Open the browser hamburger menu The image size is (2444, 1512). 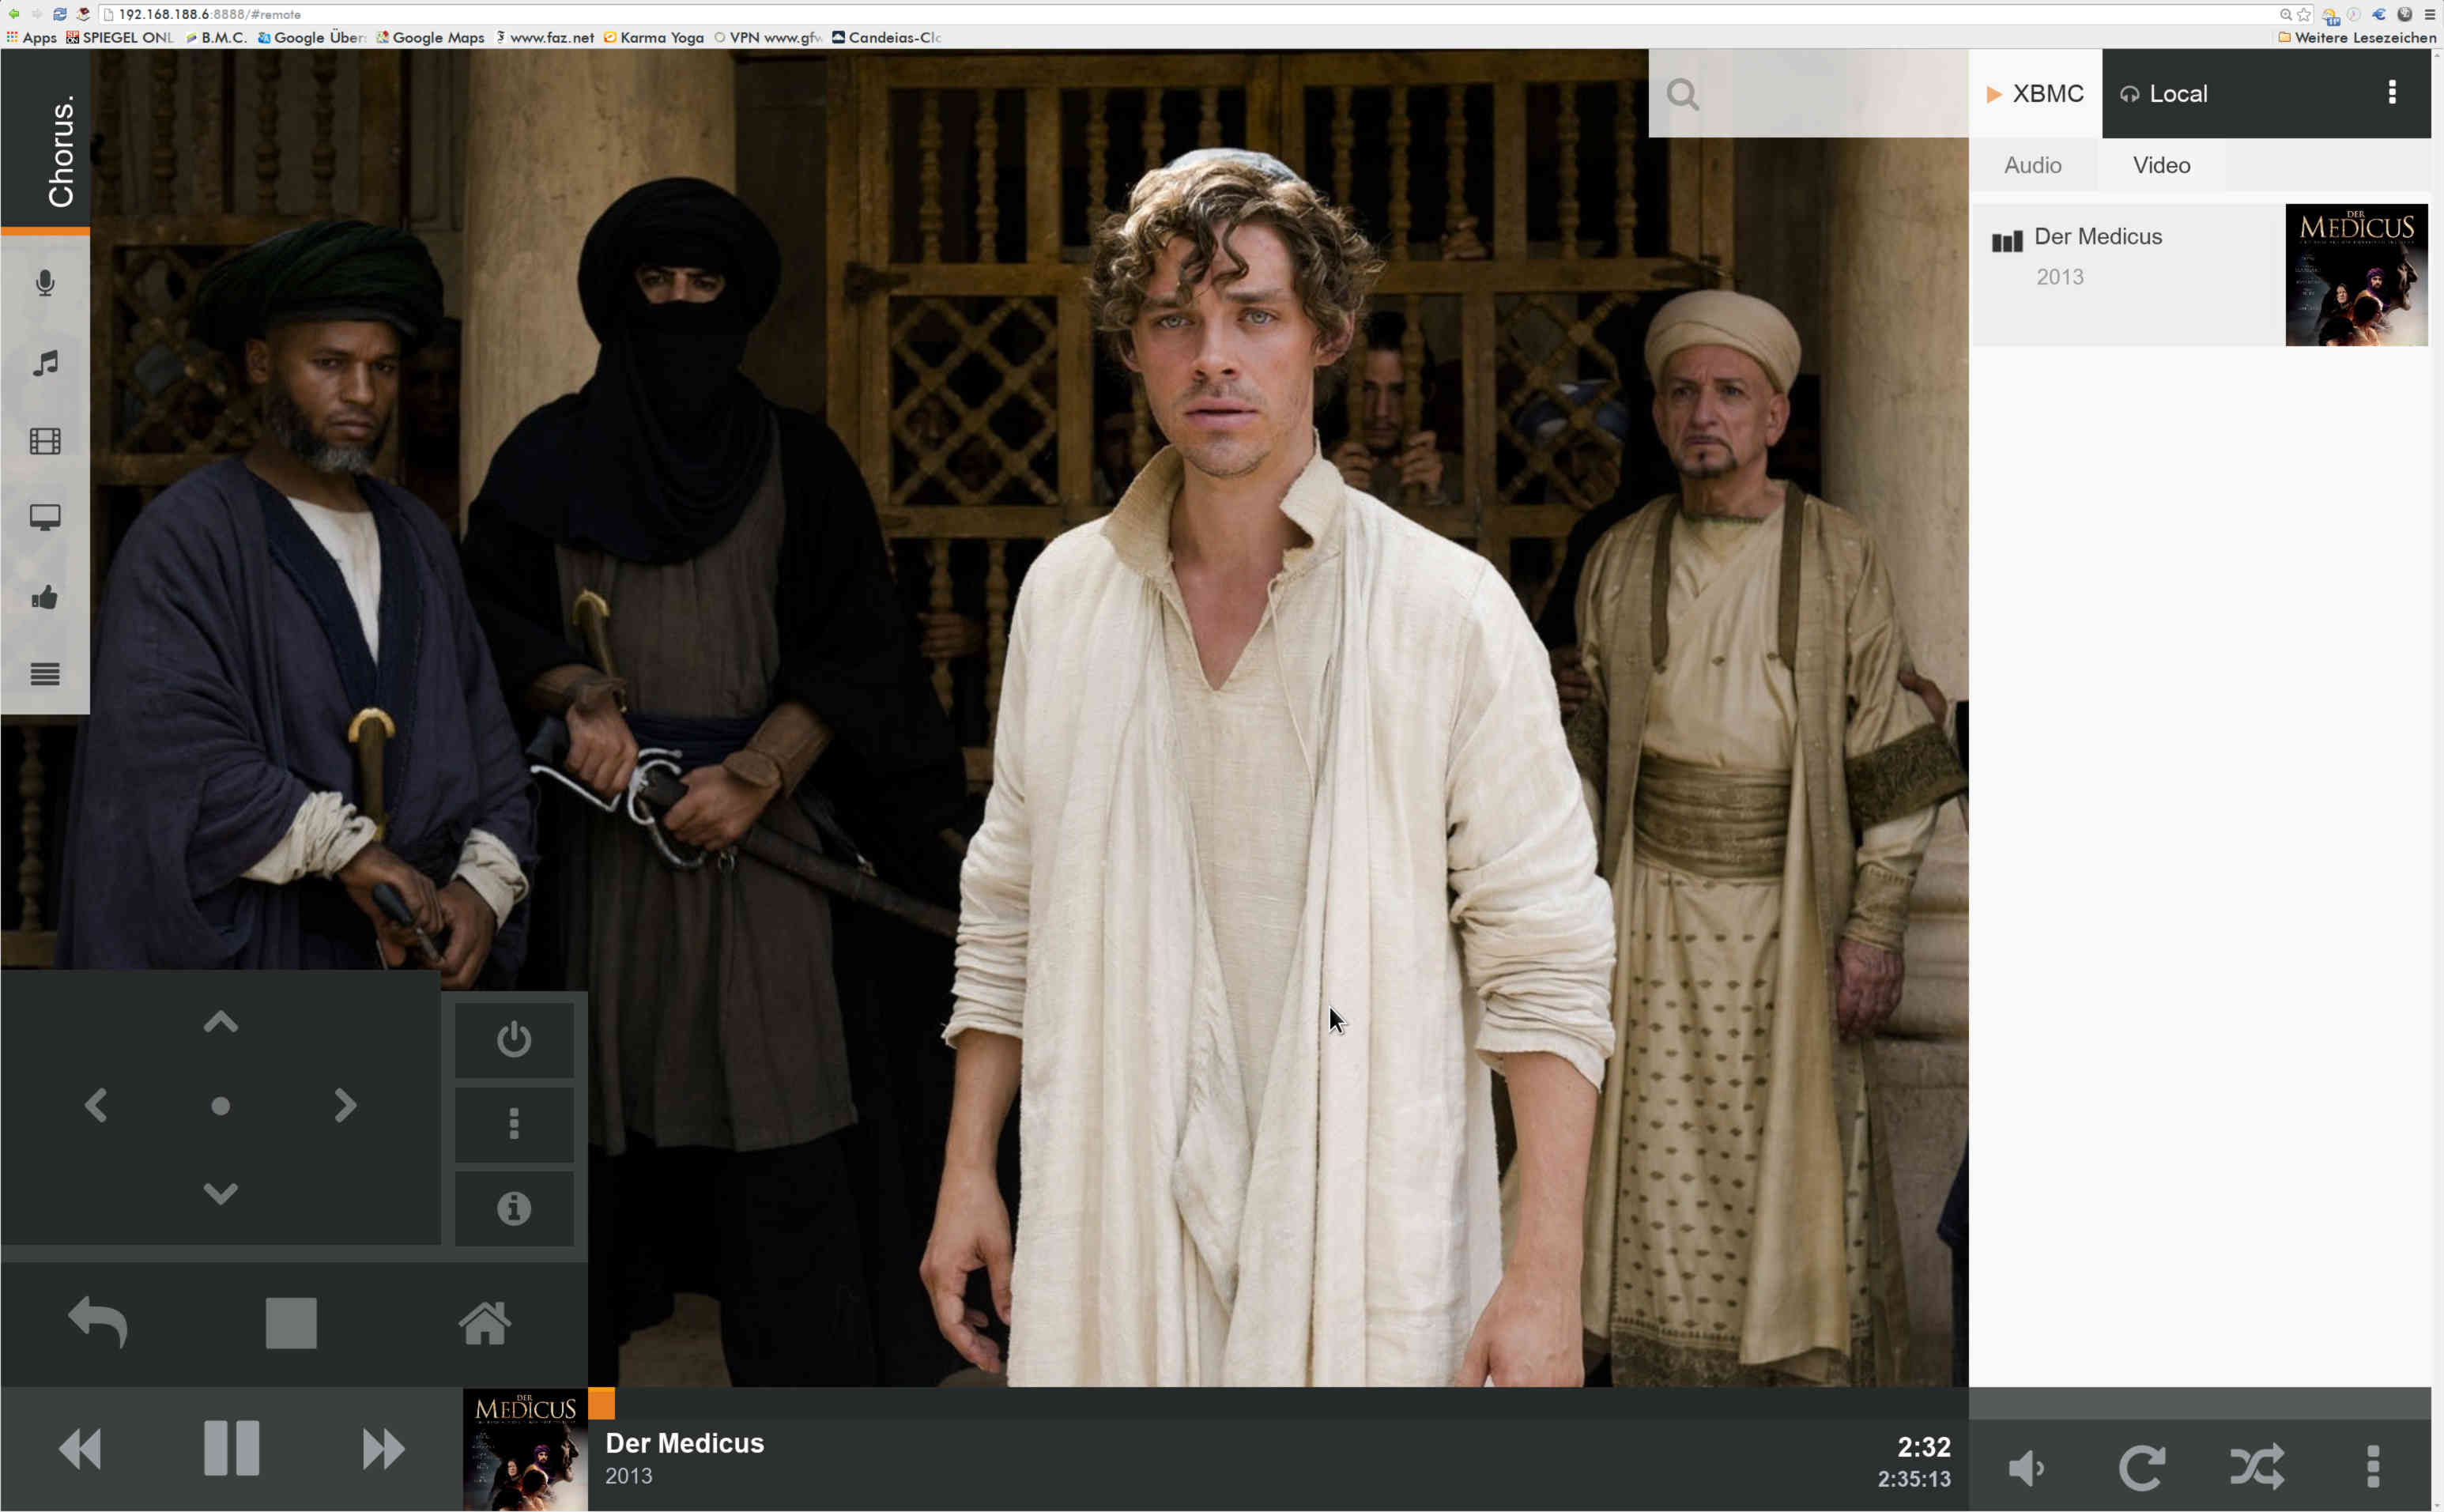(x=2429, y=14)
